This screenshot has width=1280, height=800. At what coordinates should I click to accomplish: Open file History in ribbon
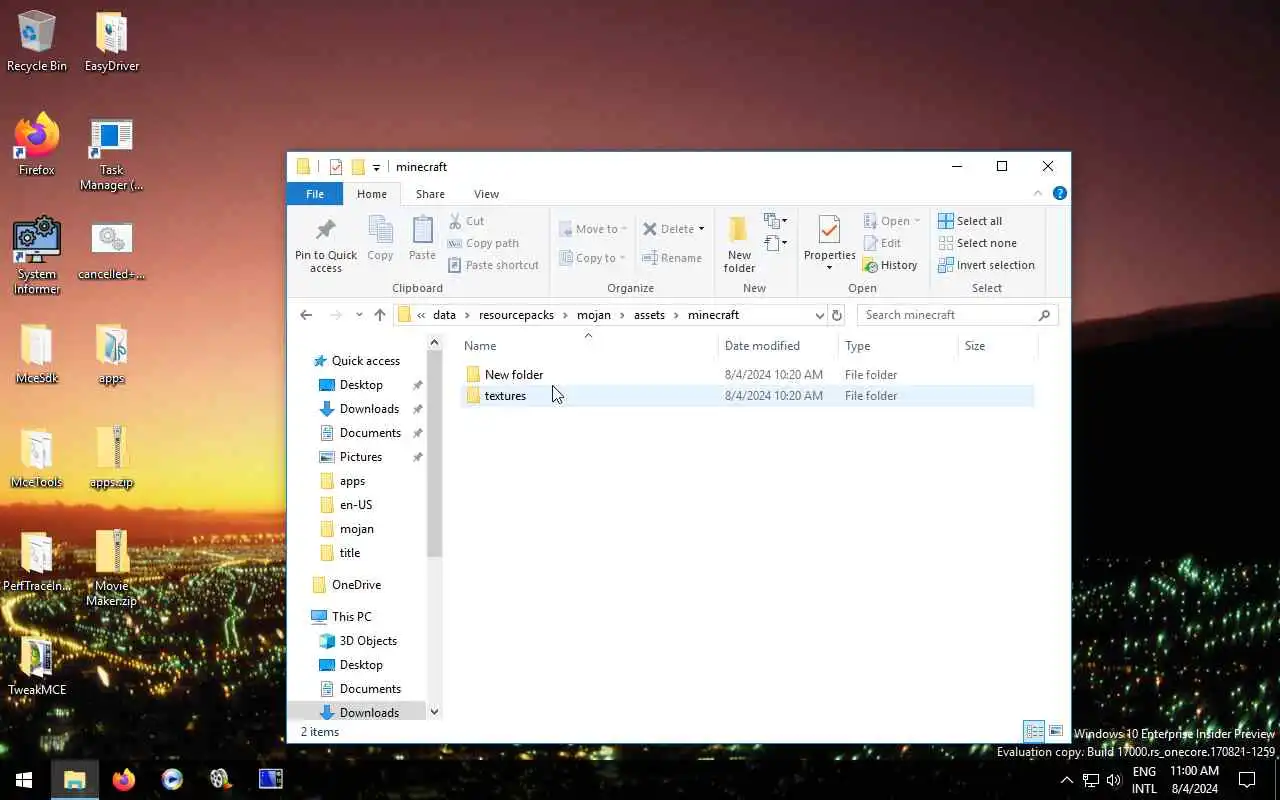point(890,265)
